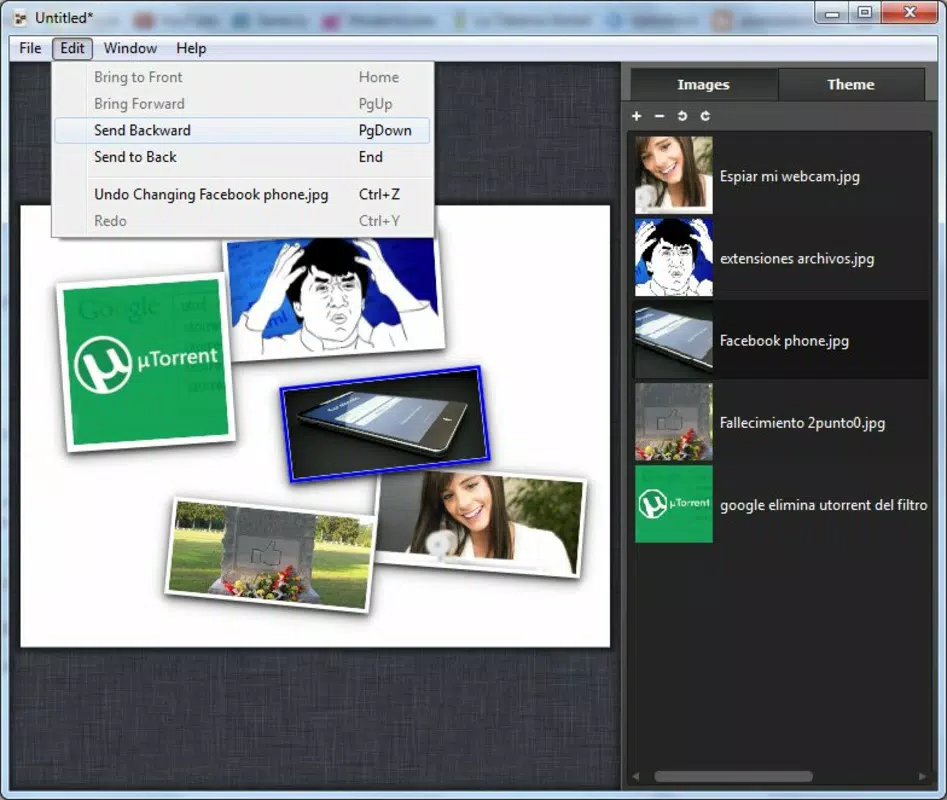
Task: Close the Untitled window
Action: 910,13
